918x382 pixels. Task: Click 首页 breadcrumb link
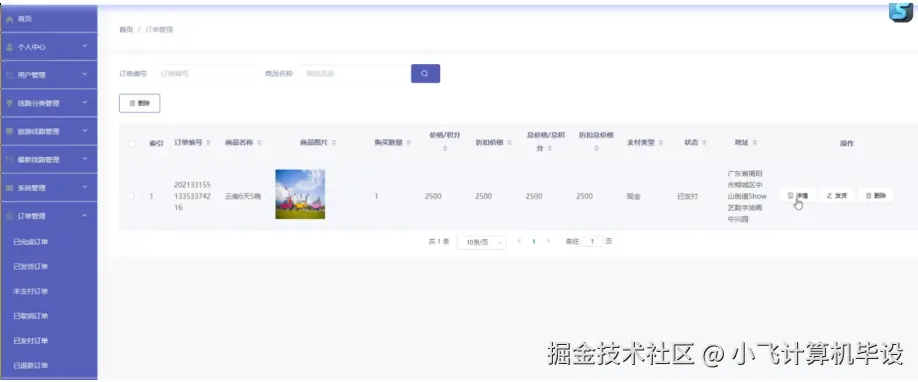click(126, 29)
